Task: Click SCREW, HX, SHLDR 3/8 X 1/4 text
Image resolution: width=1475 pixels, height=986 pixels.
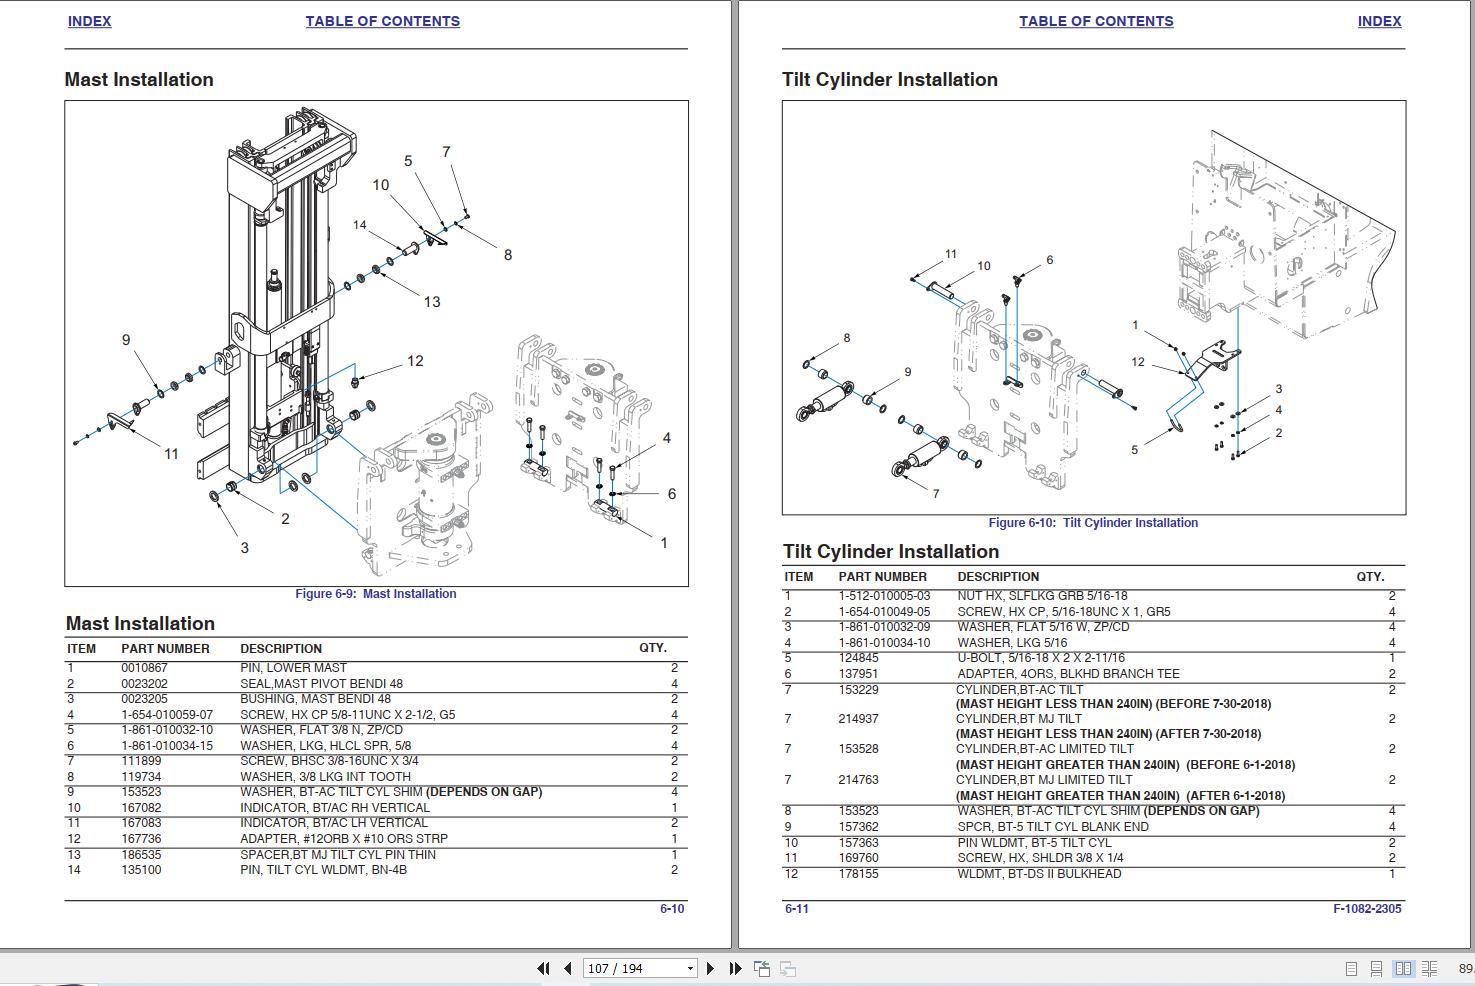Action: click(x=1040, y=858)
